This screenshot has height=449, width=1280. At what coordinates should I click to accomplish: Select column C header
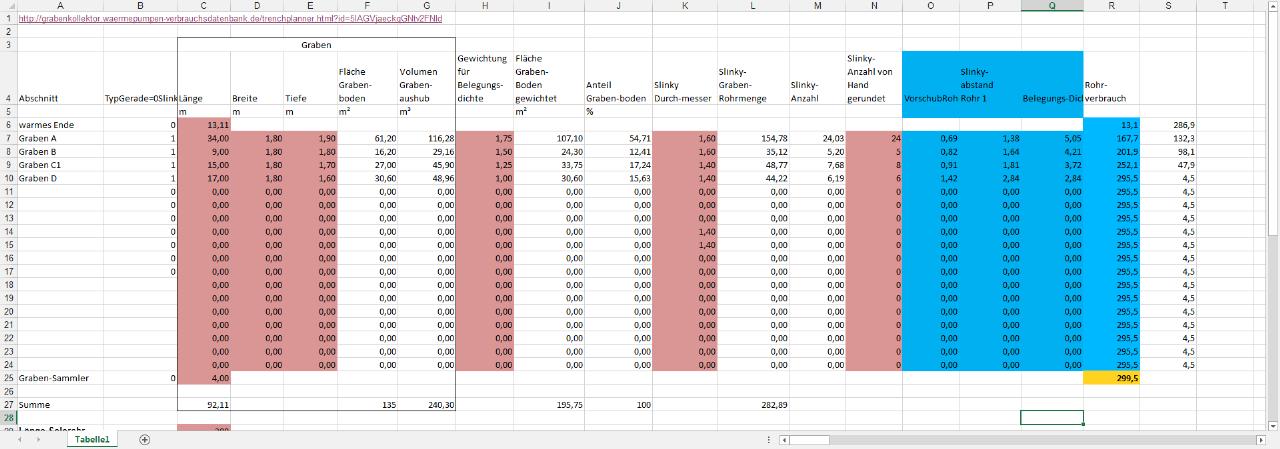pyautogui.click(x=204, y=6)
